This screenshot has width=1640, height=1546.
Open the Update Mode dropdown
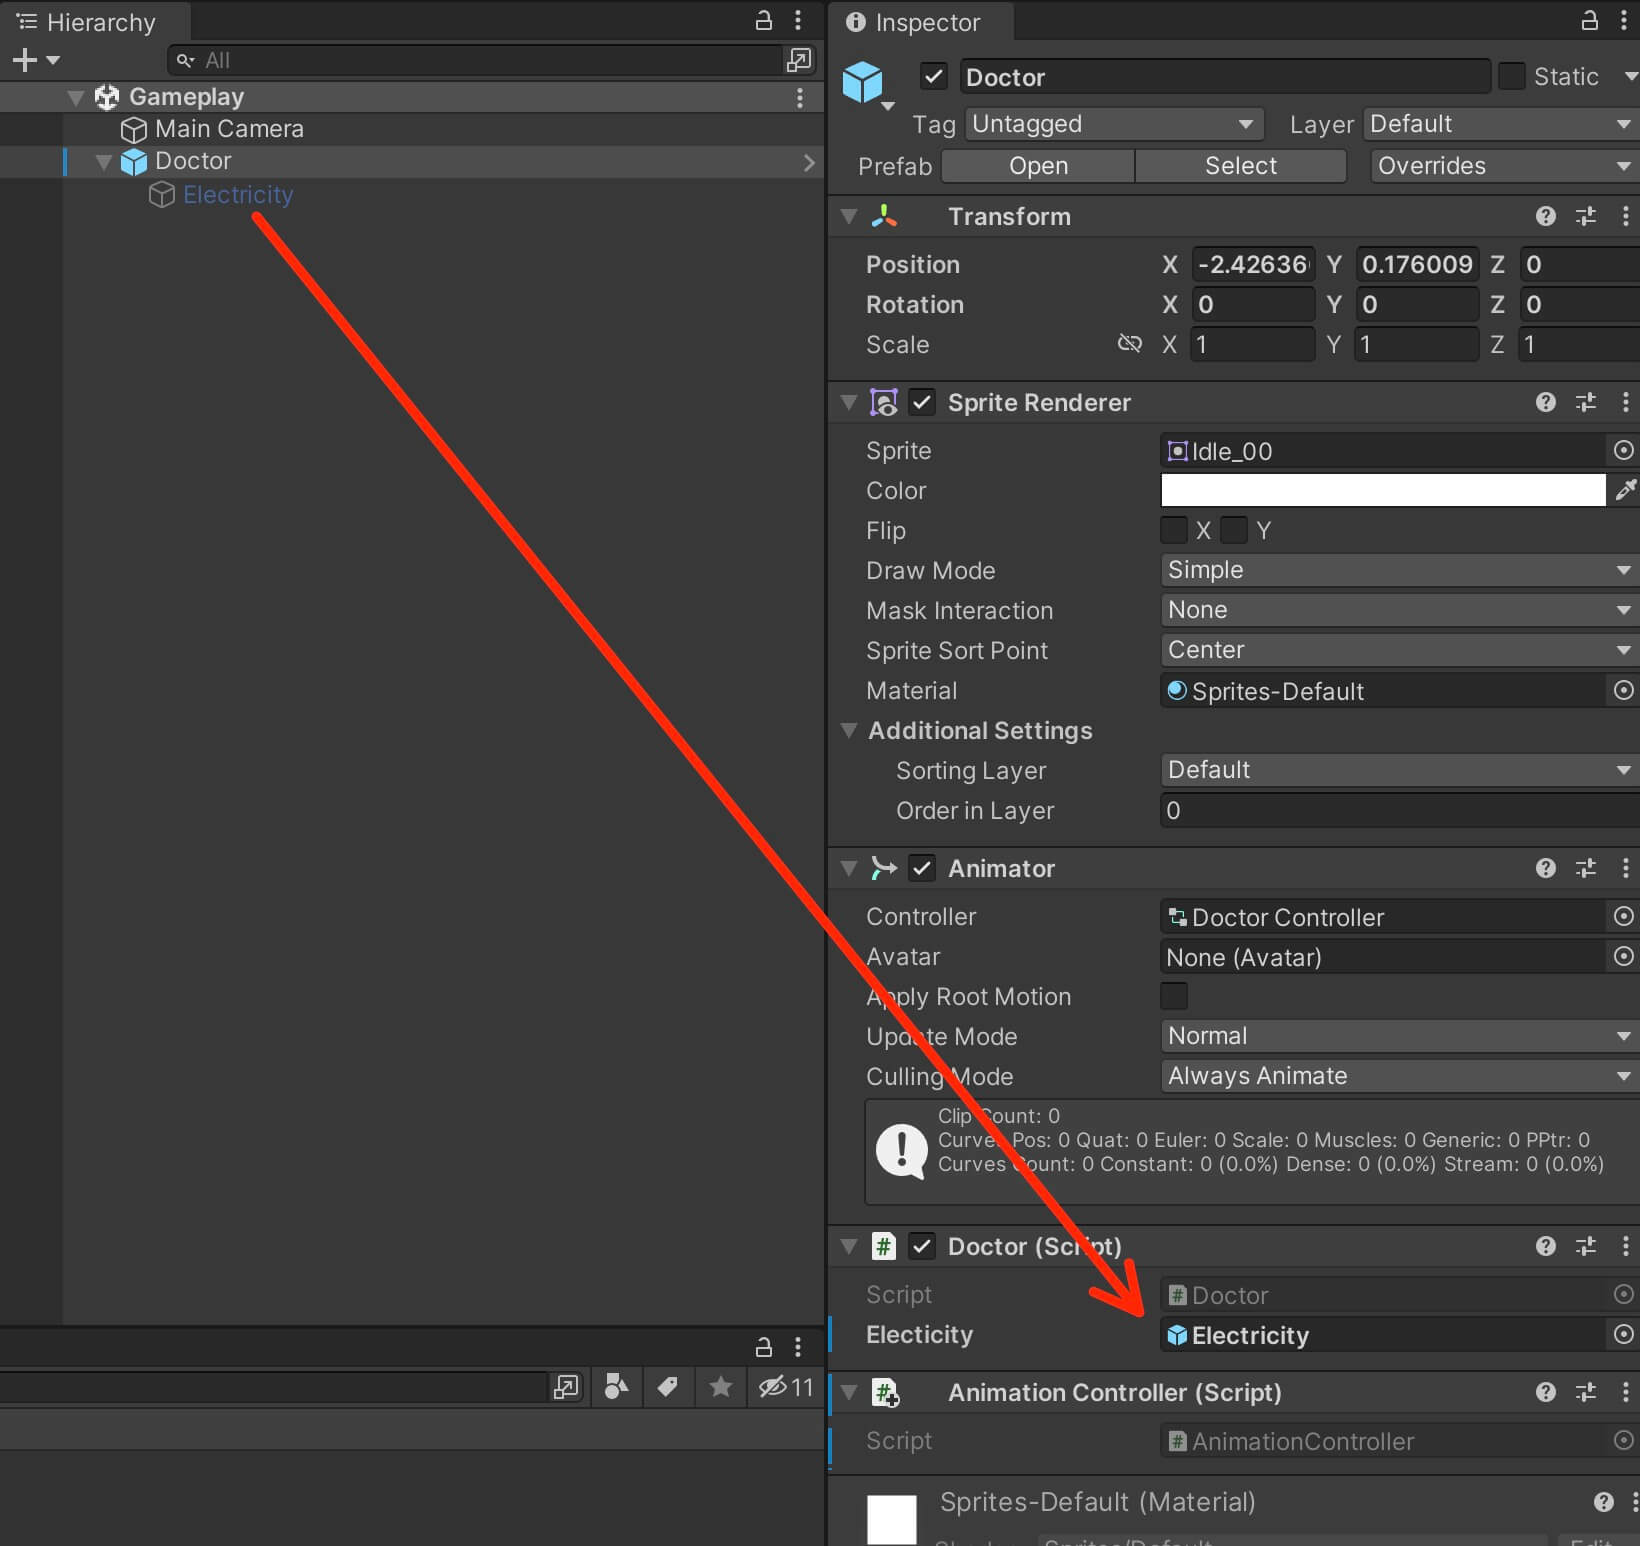[x=1396, y=1036]
